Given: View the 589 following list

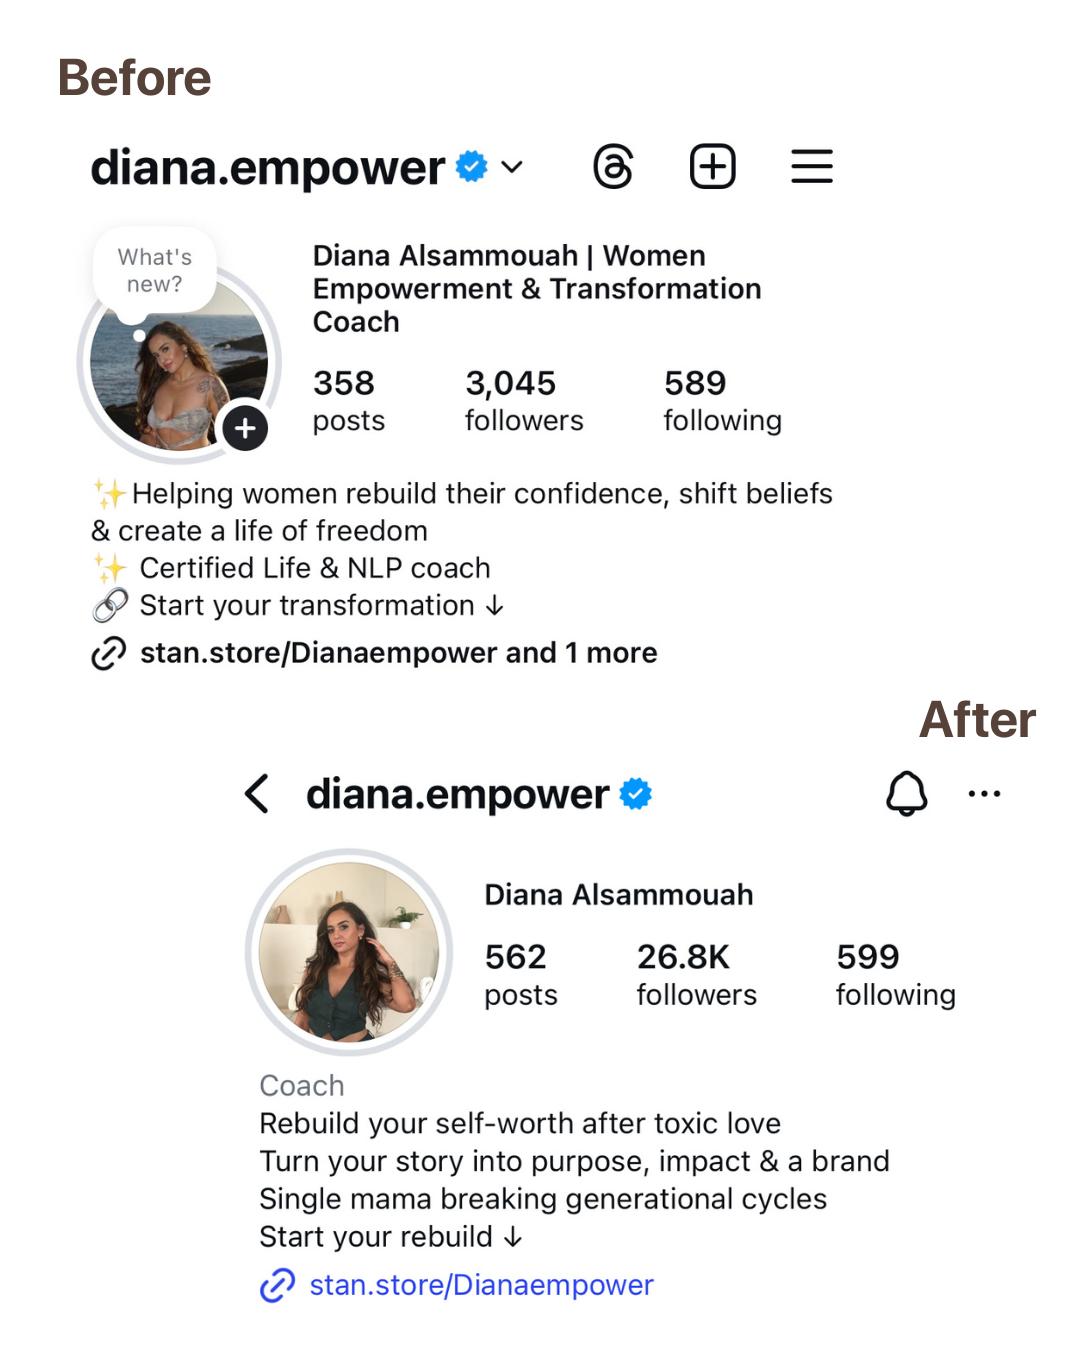Looking at the screenshot, I should click(x=722, y=400).
